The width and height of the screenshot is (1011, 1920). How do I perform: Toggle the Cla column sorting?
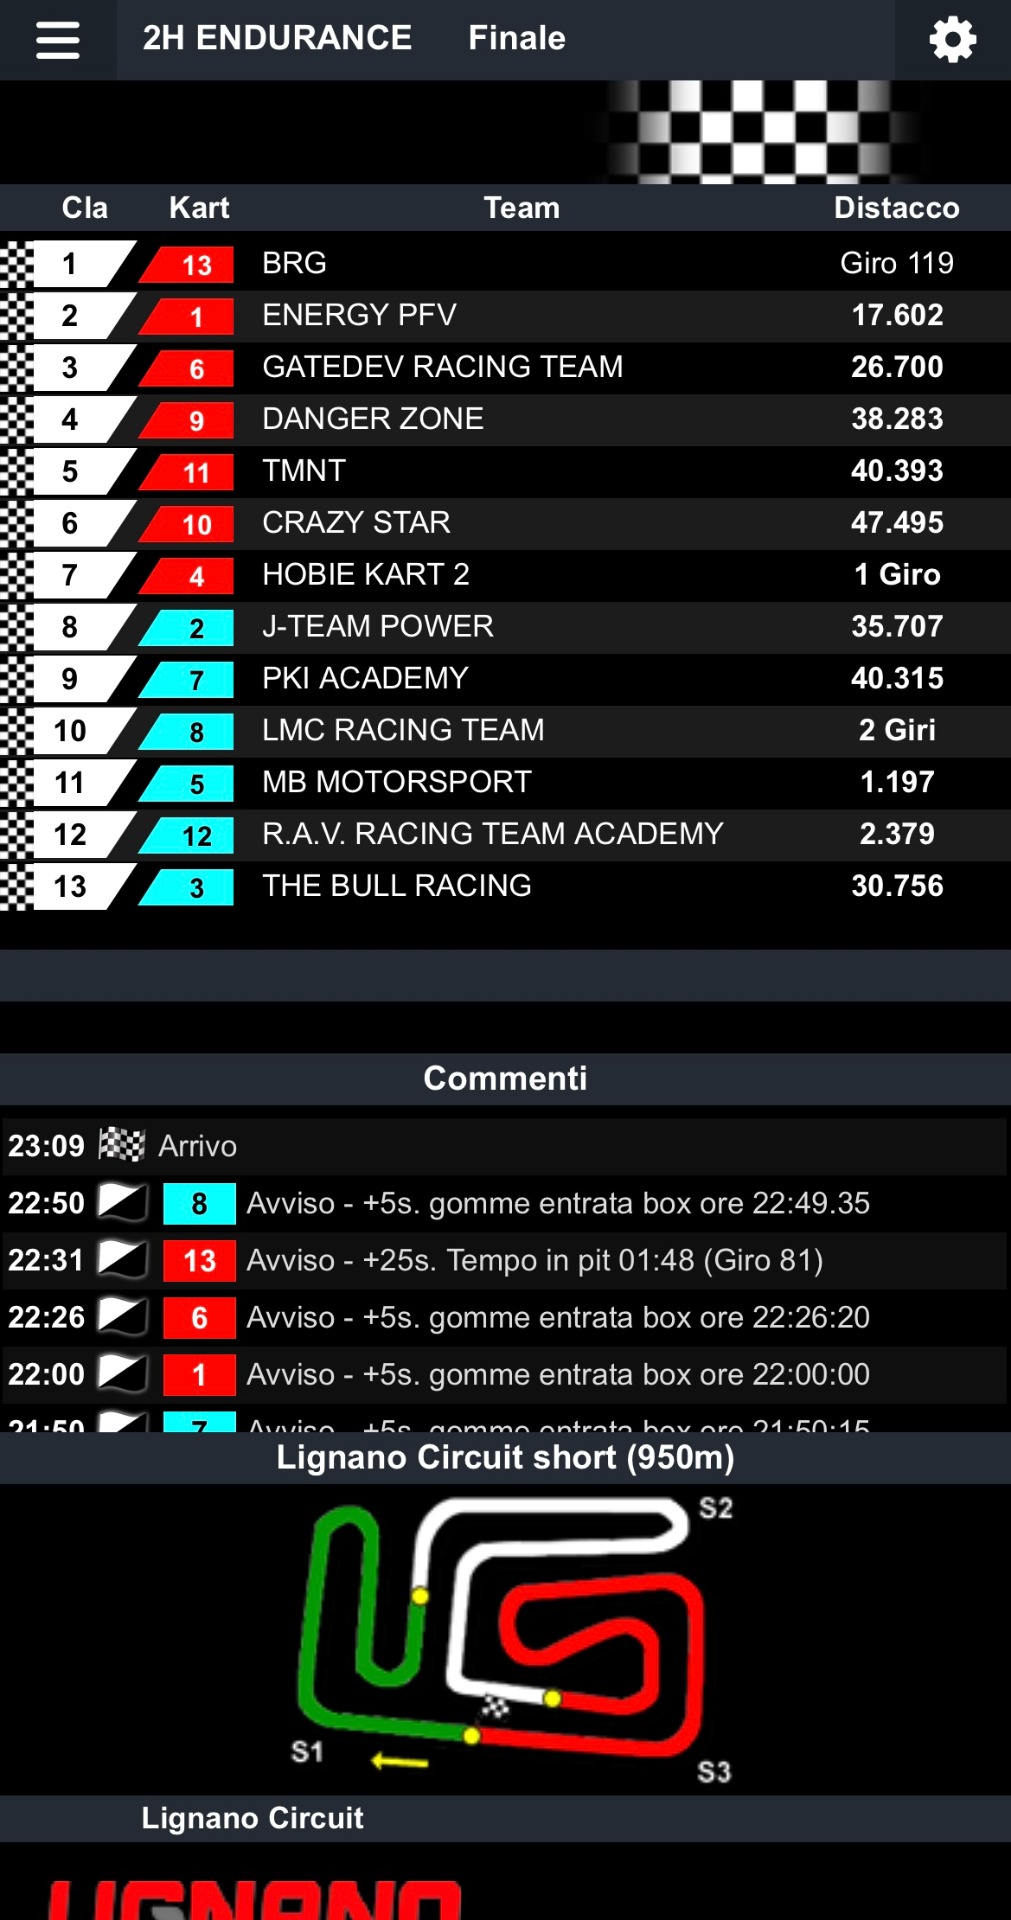coord(85,207)
